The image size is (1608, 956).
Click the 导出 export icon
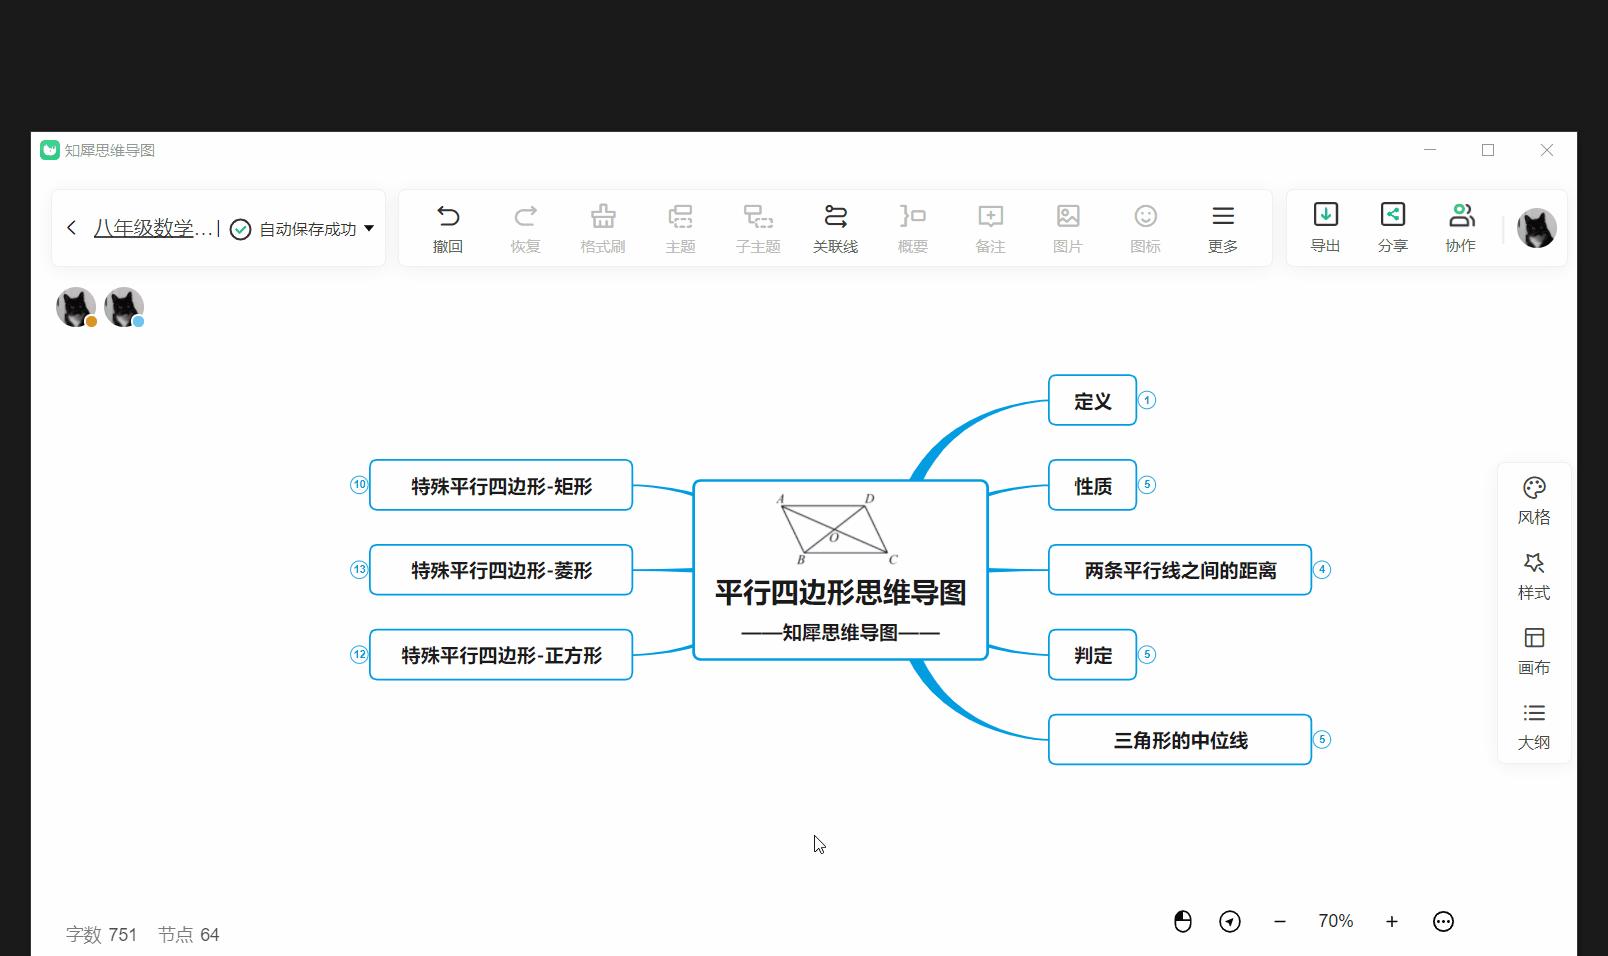[1325, 228]
